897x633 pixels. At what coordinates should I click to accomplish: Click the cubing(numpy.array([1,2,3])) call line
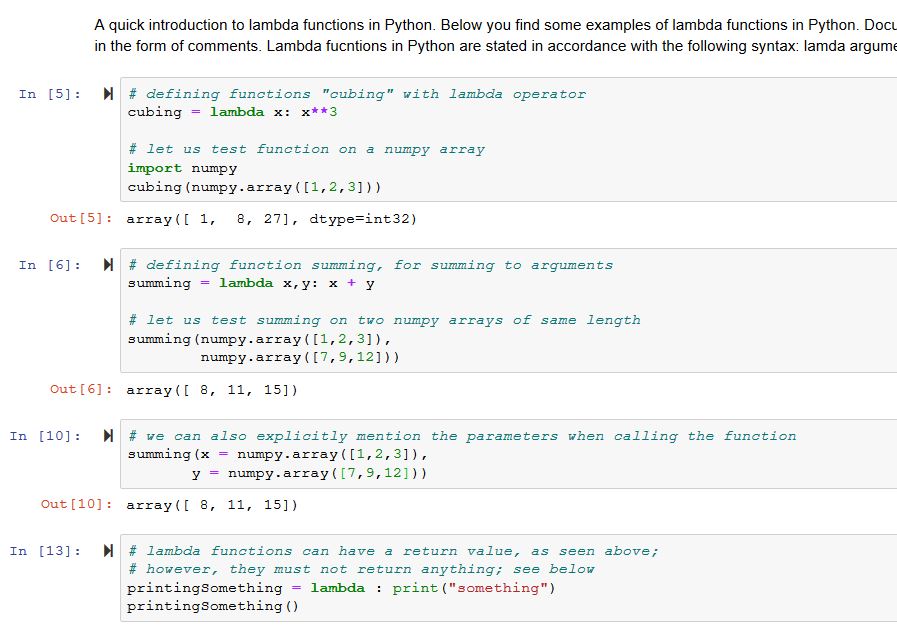pyautogui.click(x=254, y=187)
